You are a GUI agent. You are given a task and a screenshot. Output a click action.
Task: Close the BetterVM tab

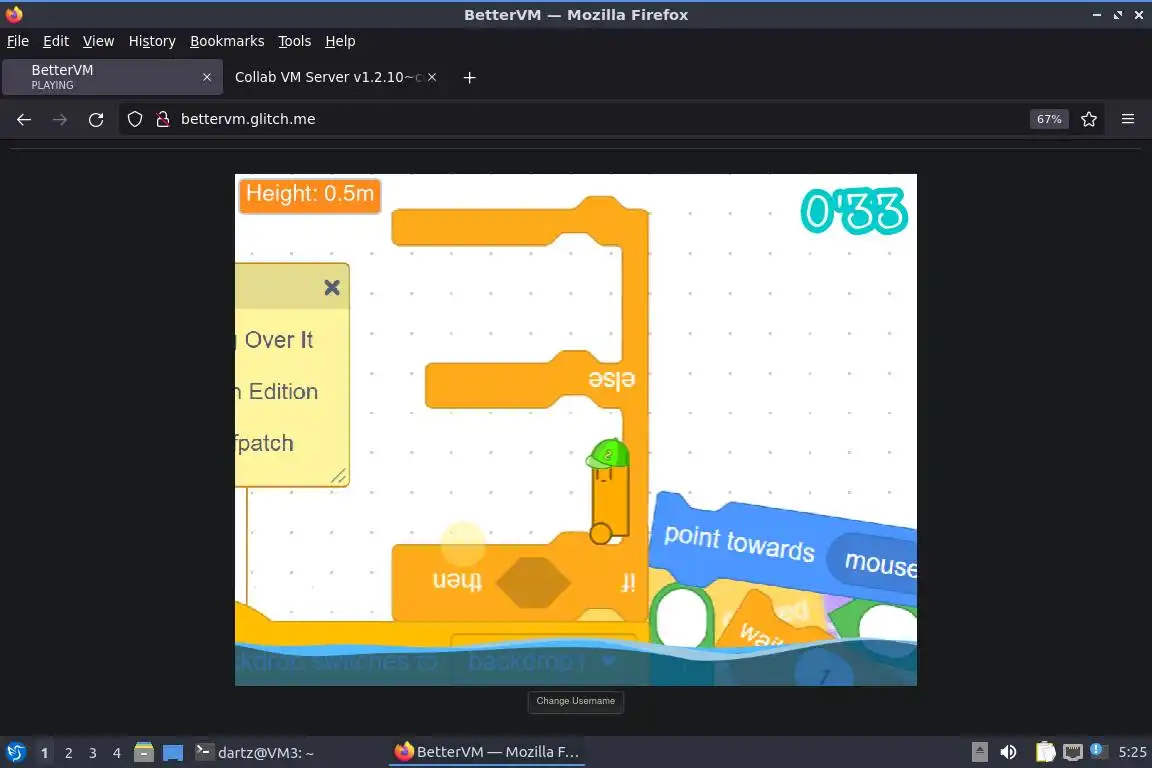(206, 77)
